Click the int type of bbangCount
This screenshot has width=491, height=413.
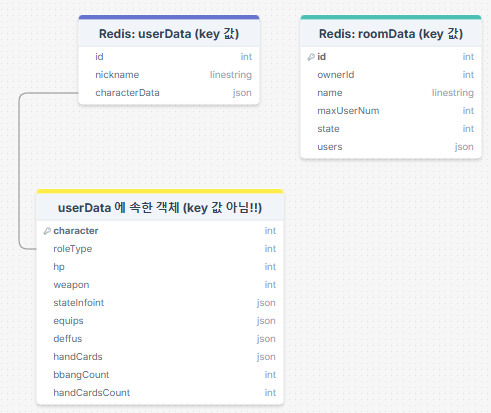coord(270,375)
